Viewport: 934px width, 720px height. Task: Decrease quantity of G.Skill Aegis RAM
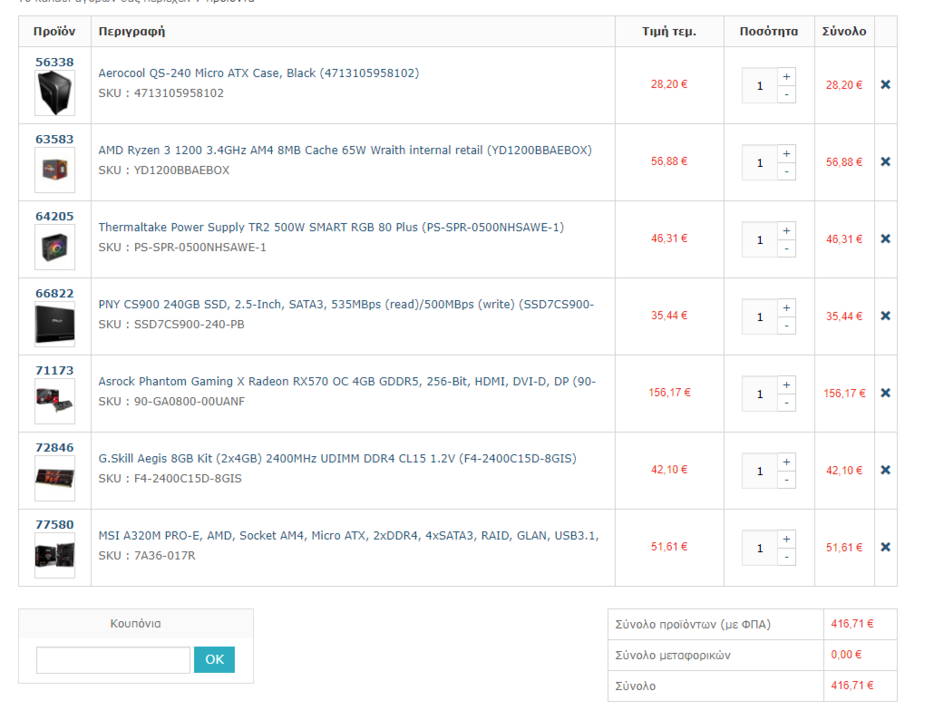pos(786,479)
